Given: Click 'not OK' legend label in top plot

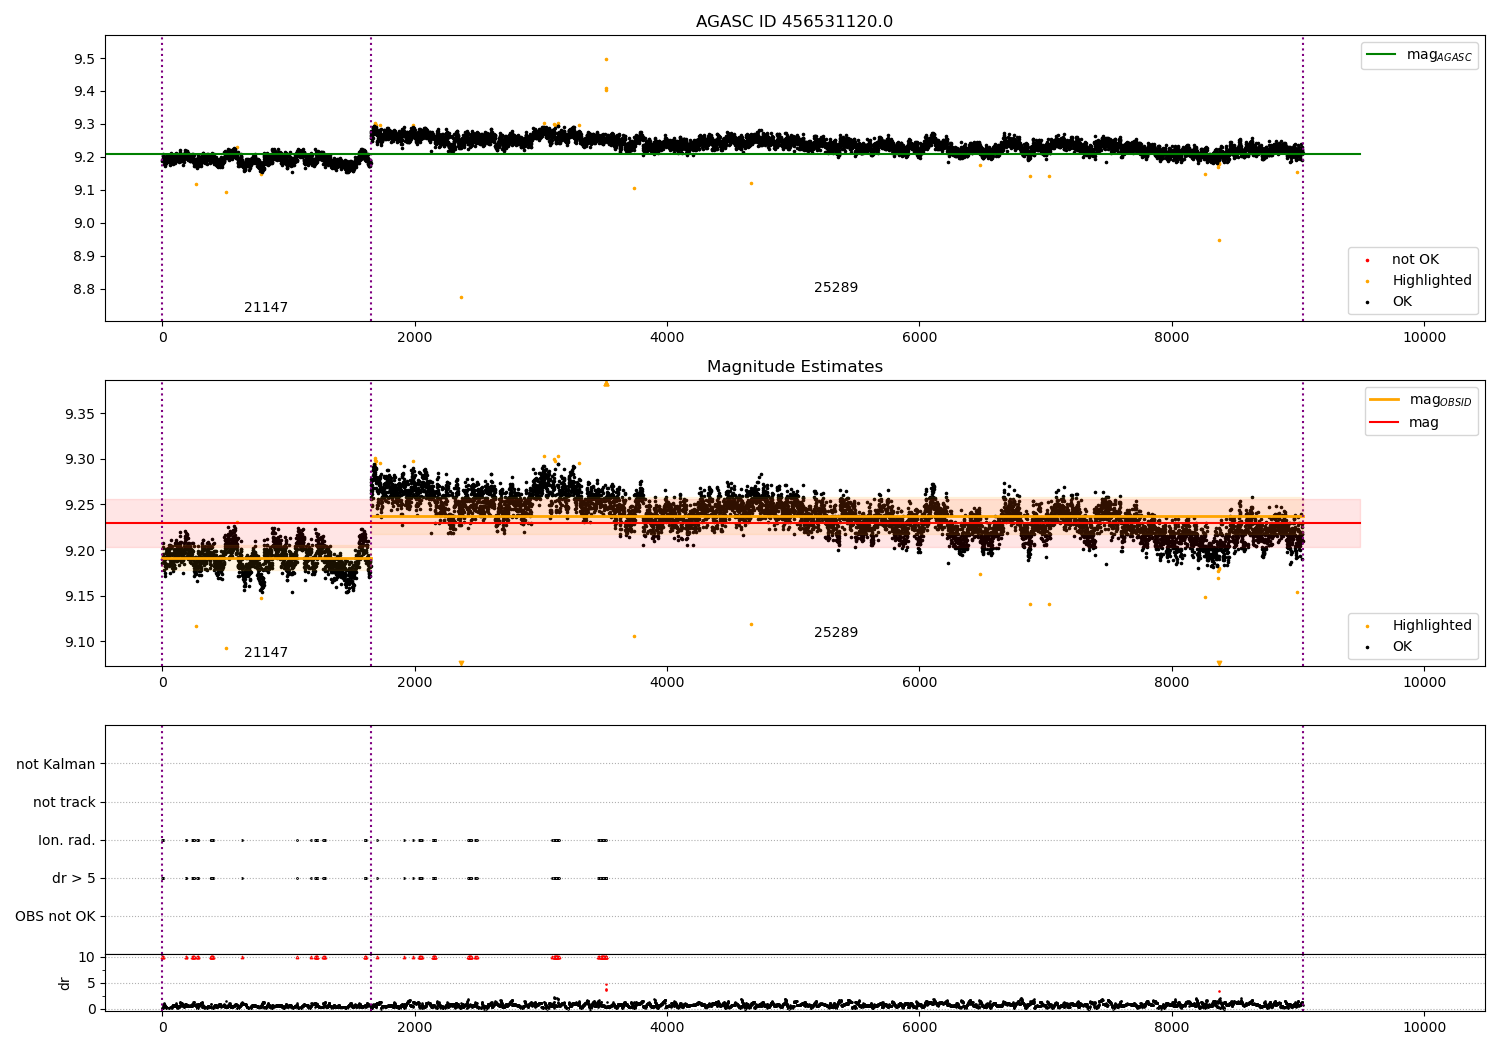Looking at the screenshot, I should pos(1415,260).
